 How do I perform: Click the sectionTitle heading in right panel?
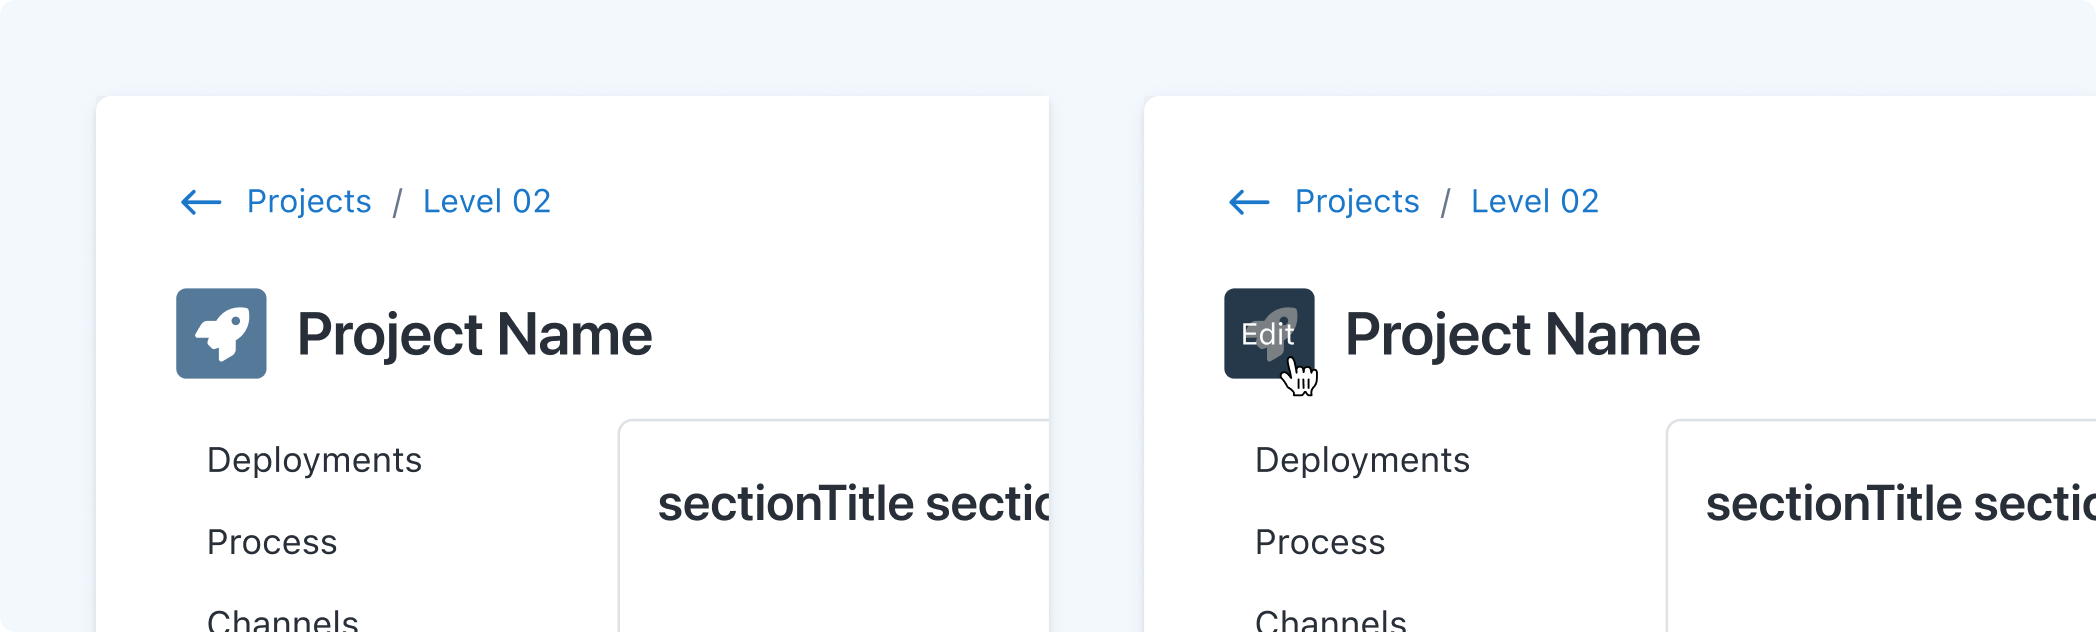[1900, 504]
